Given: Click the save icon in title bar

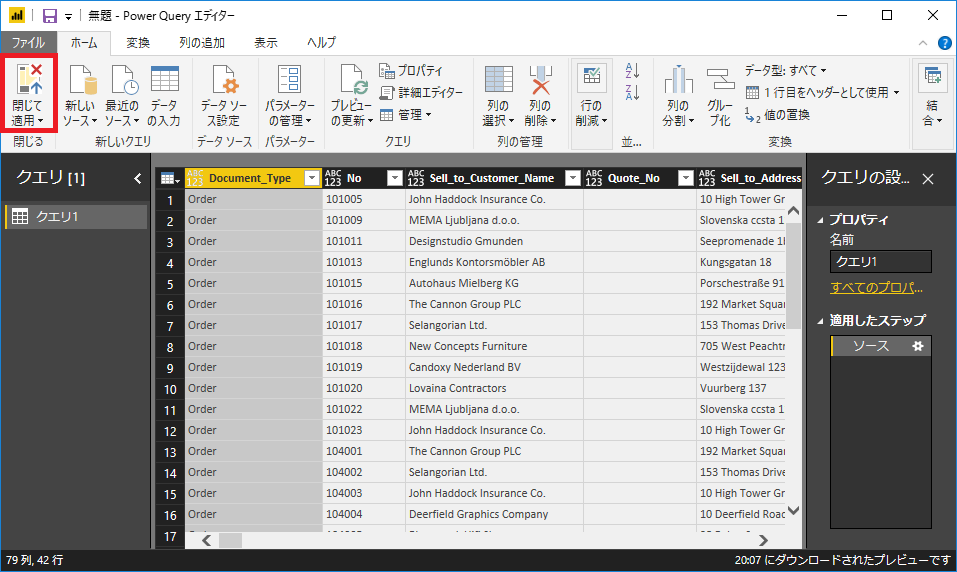Looking at the screenshot, I should point(49,16).
